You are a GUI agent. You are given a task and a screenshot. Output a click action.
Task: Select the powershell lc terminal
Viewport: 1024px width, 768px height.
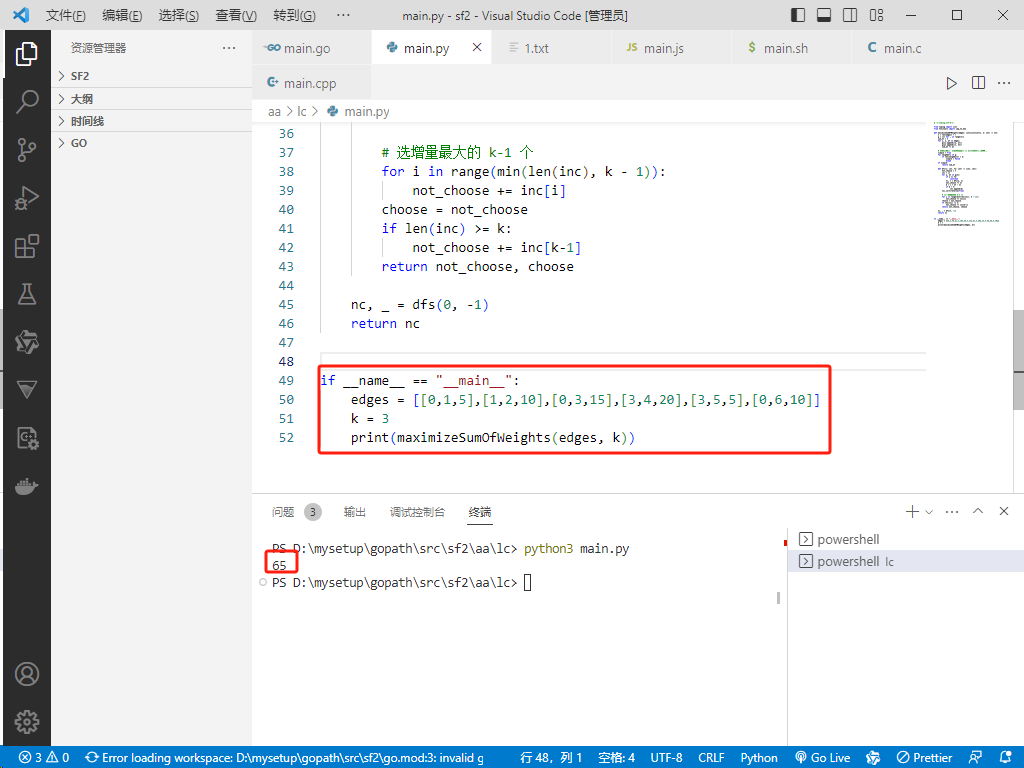click(905, 561)
